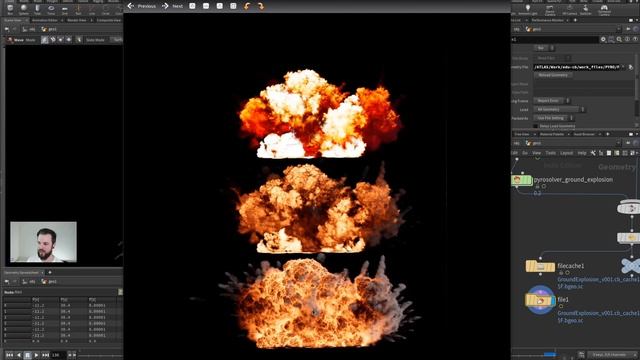Add the Ambient Light from shelf
The height and width of the screenshot is (360, 640).
(x=528, y=10)
